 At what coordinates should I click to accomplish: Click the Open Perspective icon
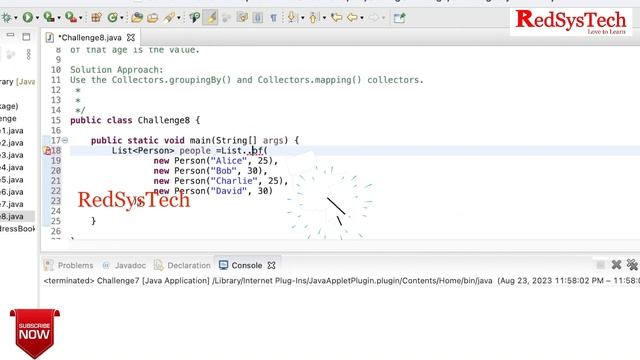click(x=400, y=18)
